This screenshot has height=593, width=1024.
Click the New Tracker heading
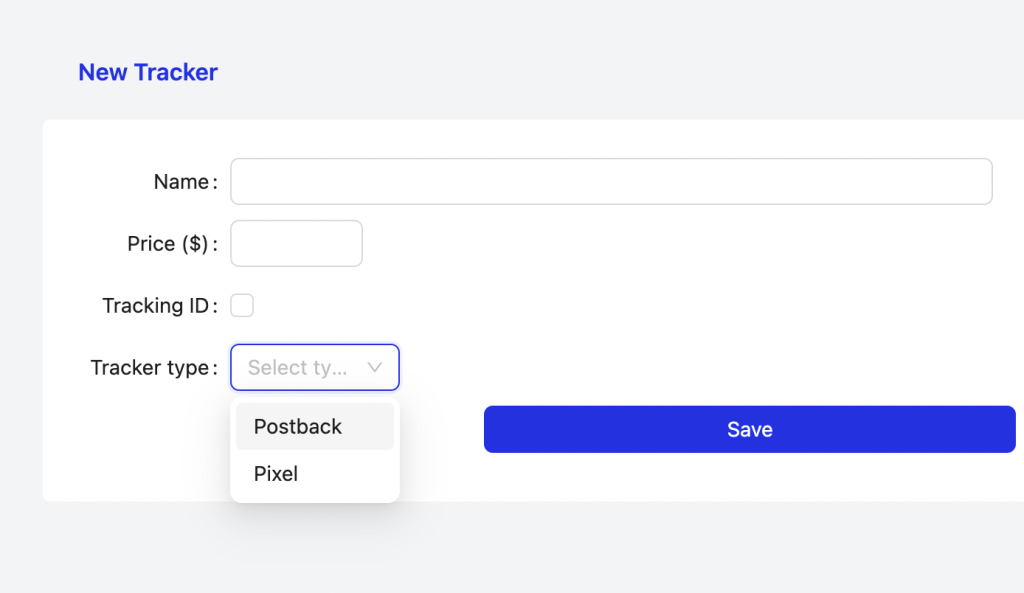pyautogui.click(x=148, y=73)
